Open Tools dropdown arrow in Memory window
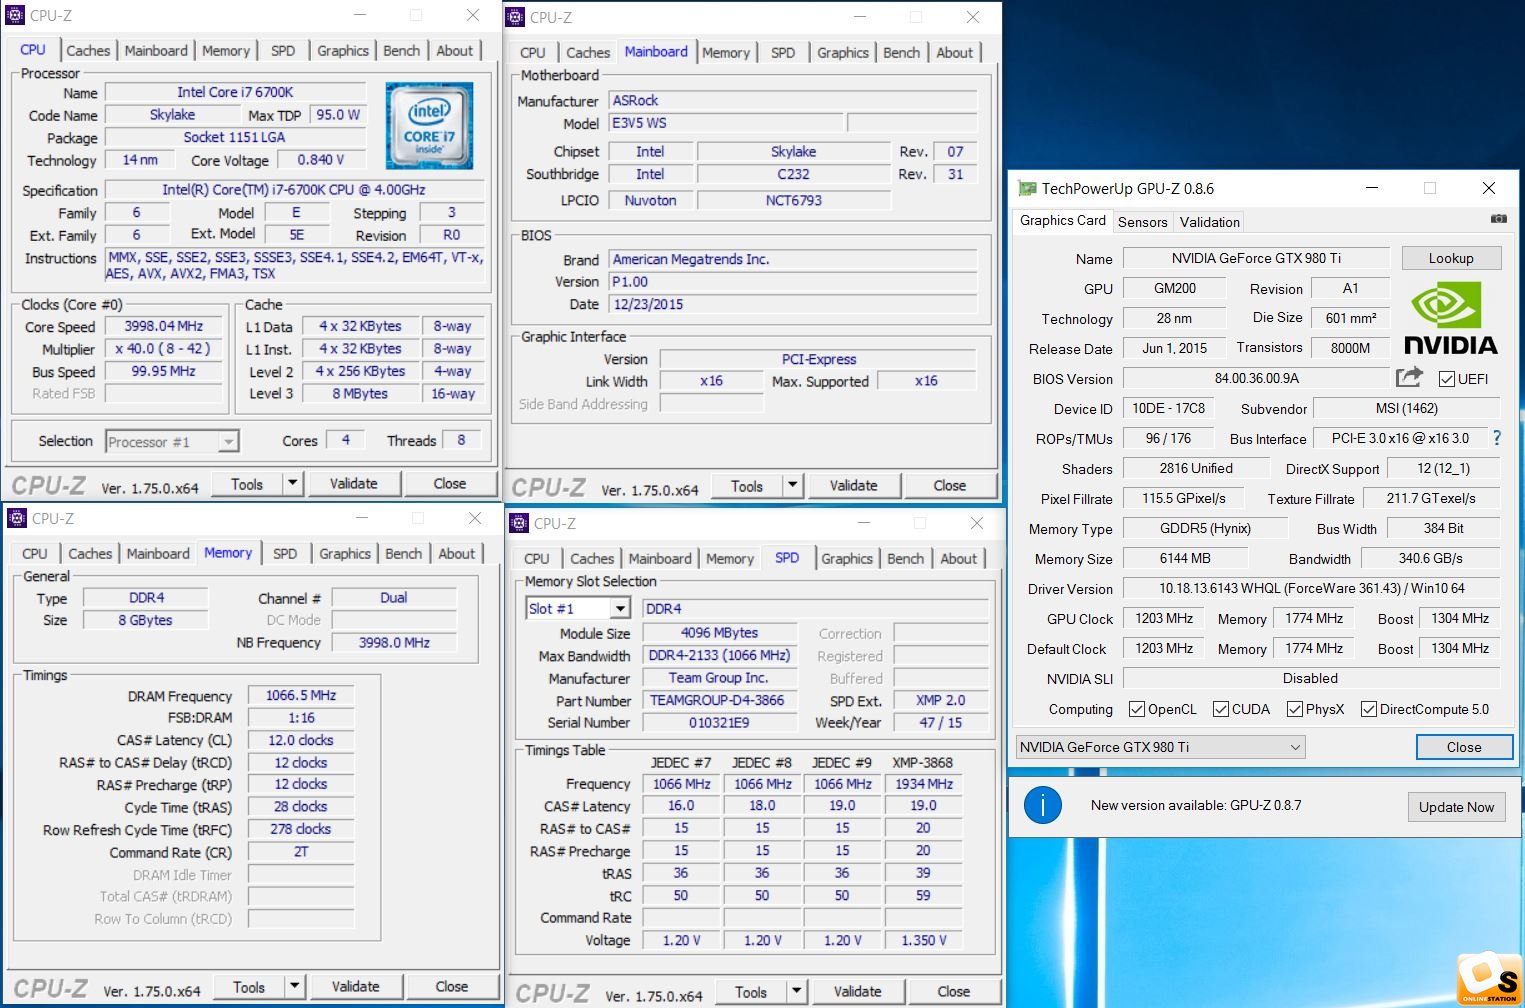 pyautogui.click(x=295, y=986)
